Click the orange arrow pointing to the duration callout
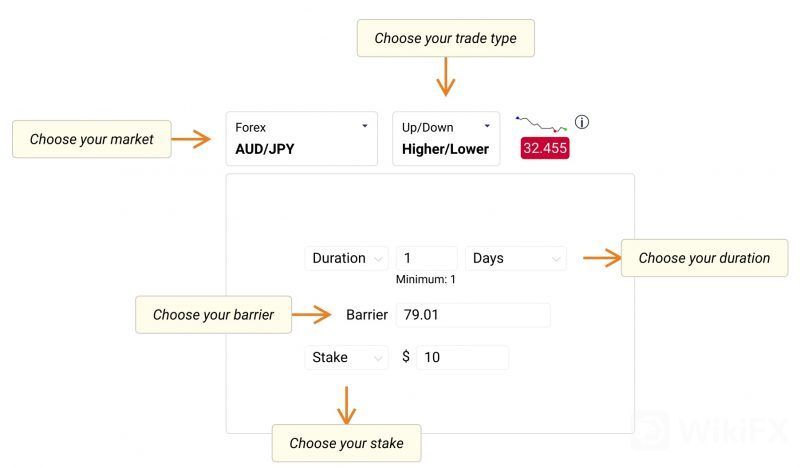Screen dimensions: 800x468 coord(599,258)
